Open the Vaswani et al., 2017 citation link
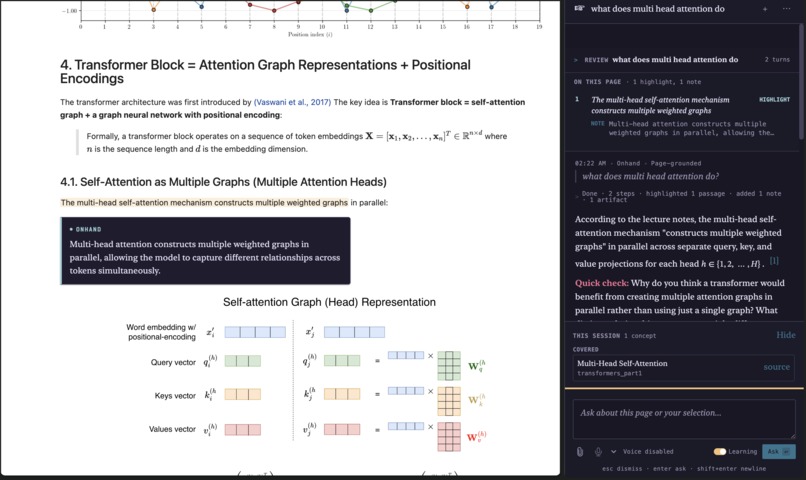 [x=292, y=102]
